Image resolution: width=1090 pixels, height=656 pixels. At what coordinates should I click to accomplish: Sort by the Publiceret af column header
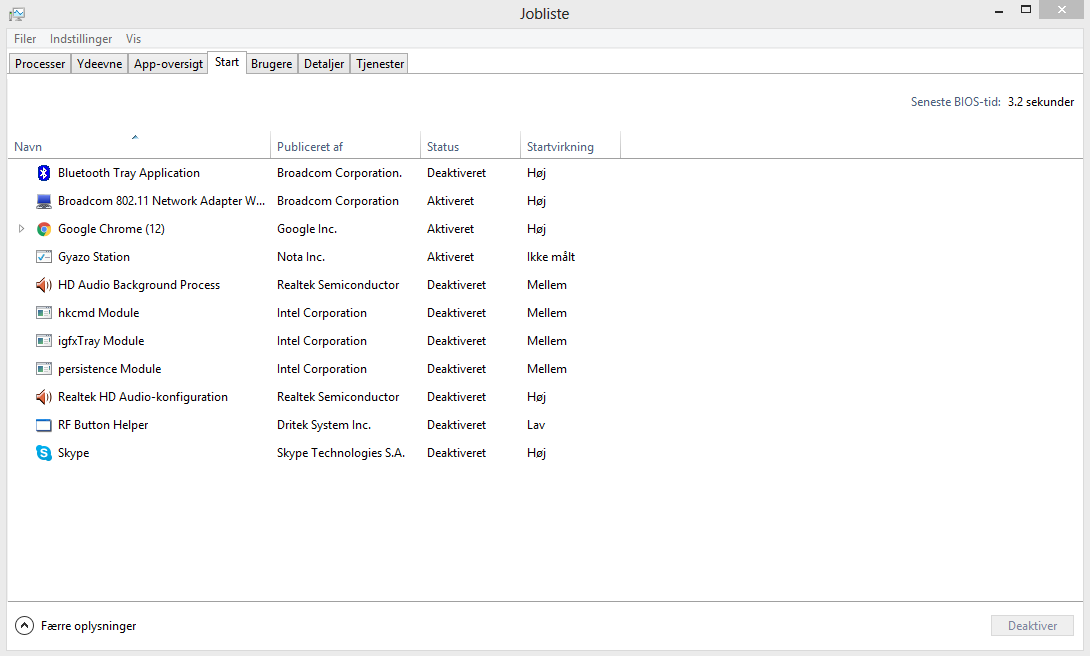[345, 145]
